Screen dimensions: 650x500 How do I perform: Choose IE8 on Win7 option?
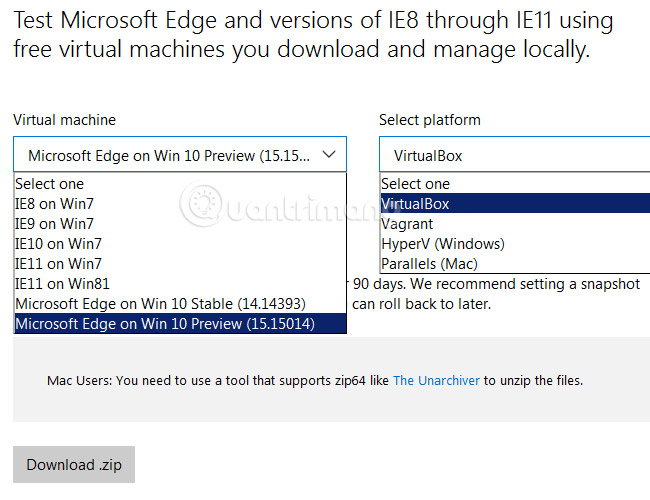(x=54, y=203)
